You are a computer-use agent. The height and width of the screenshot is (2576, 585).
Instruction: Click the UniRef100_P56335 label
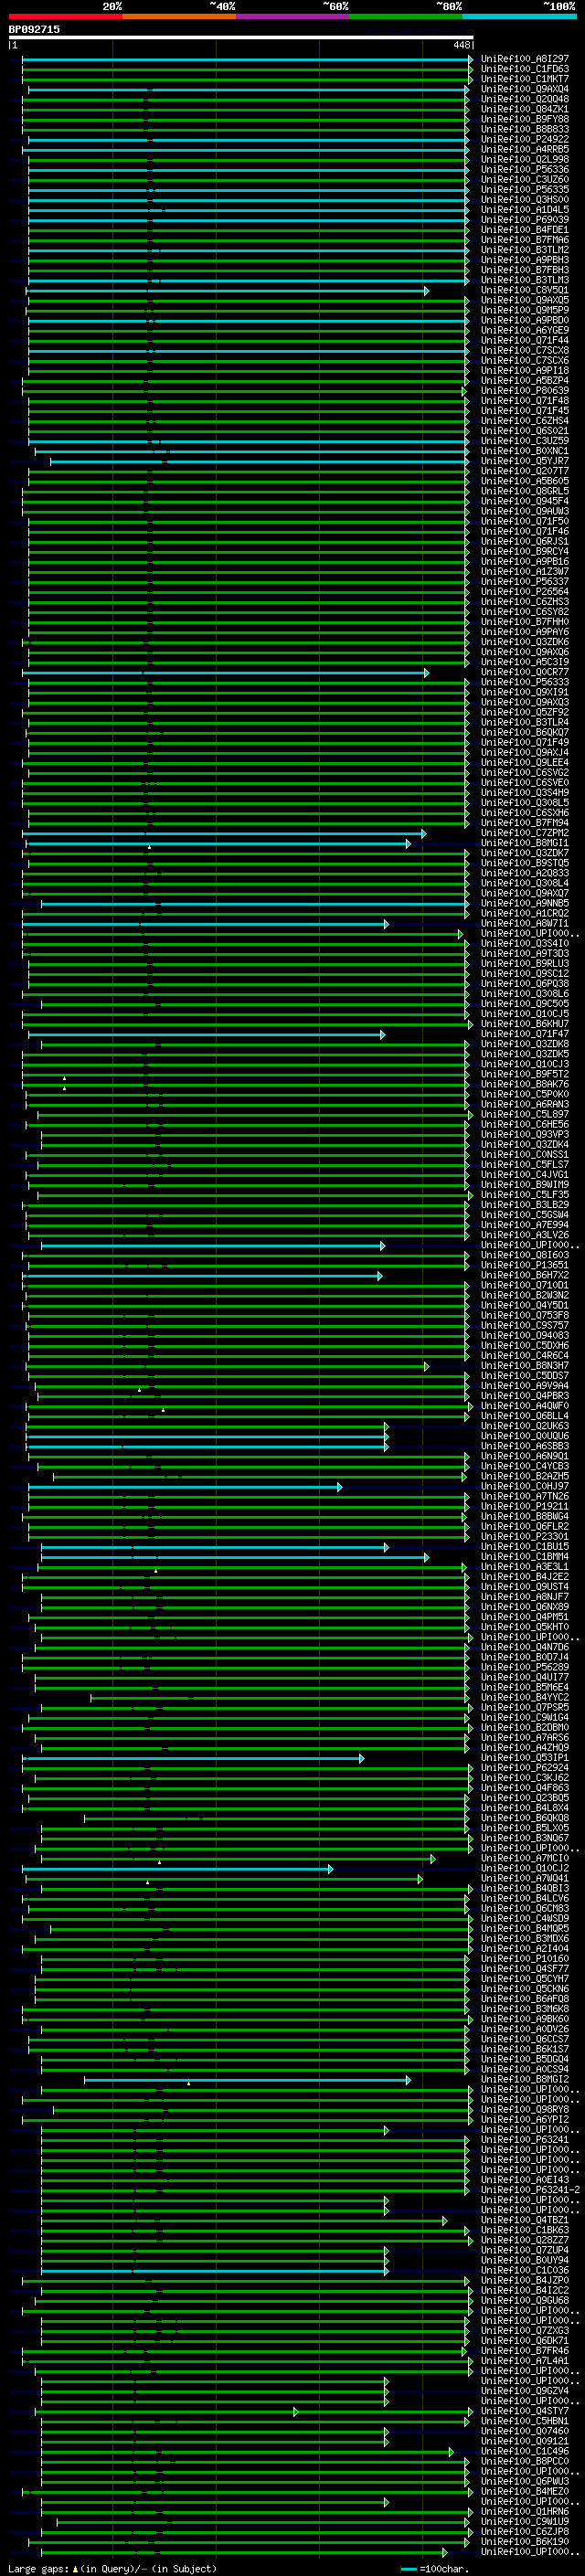[x=525, y=189]
